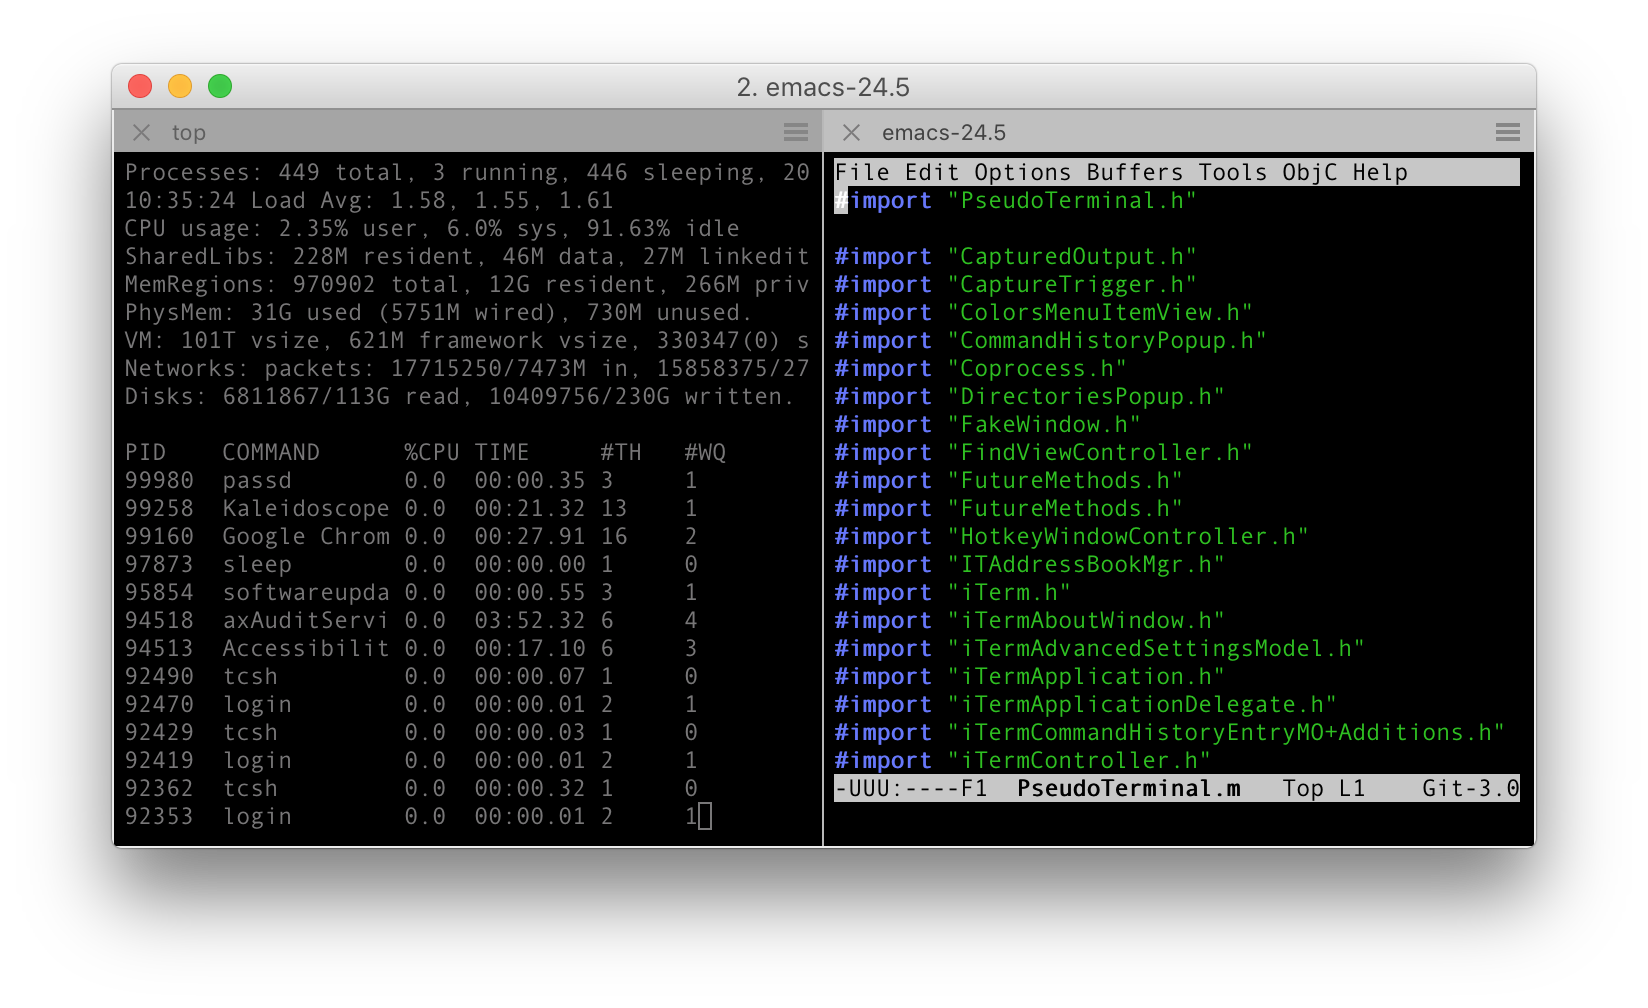Viewport: 1648px width, 1008px height.
Task: Click the yellow minimize window button
Action: click(180, 87)
